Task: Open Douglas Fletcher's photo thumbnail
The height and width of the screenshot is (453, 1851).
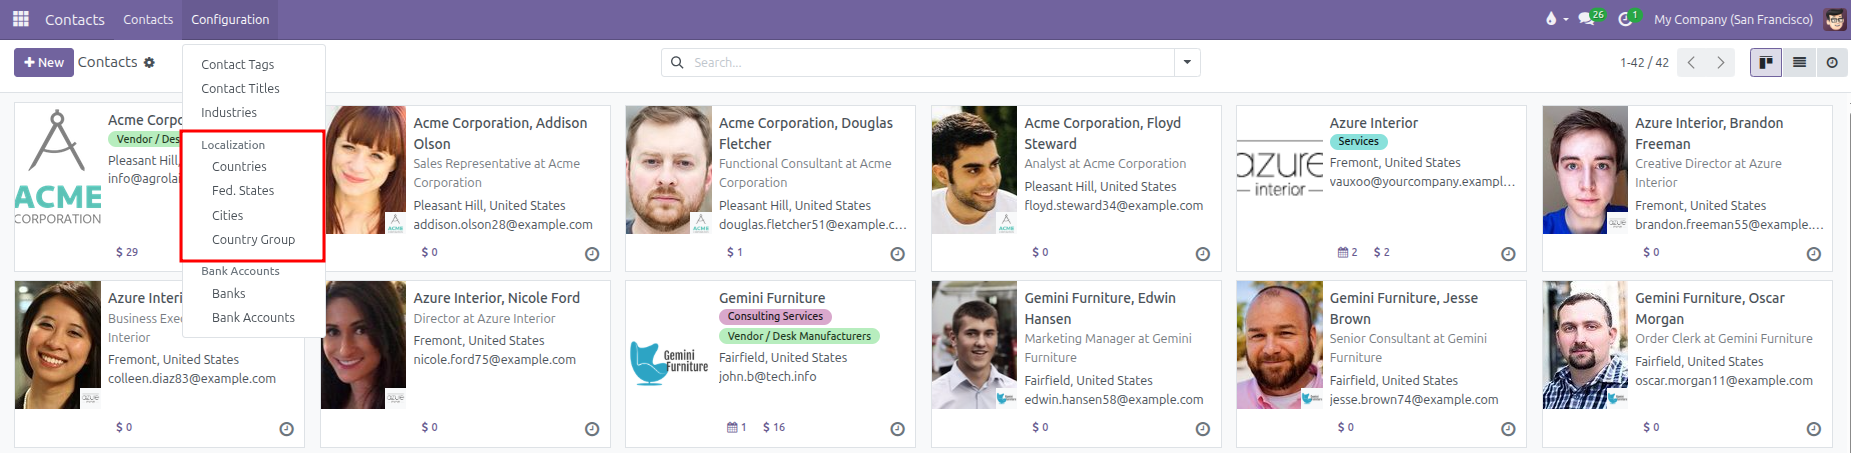Action: [669, 170]
